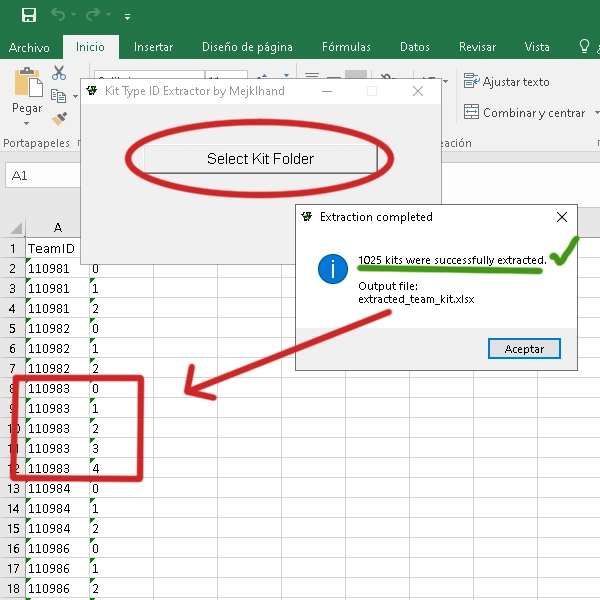Click cell 110986 in row 18

[57, 589]
